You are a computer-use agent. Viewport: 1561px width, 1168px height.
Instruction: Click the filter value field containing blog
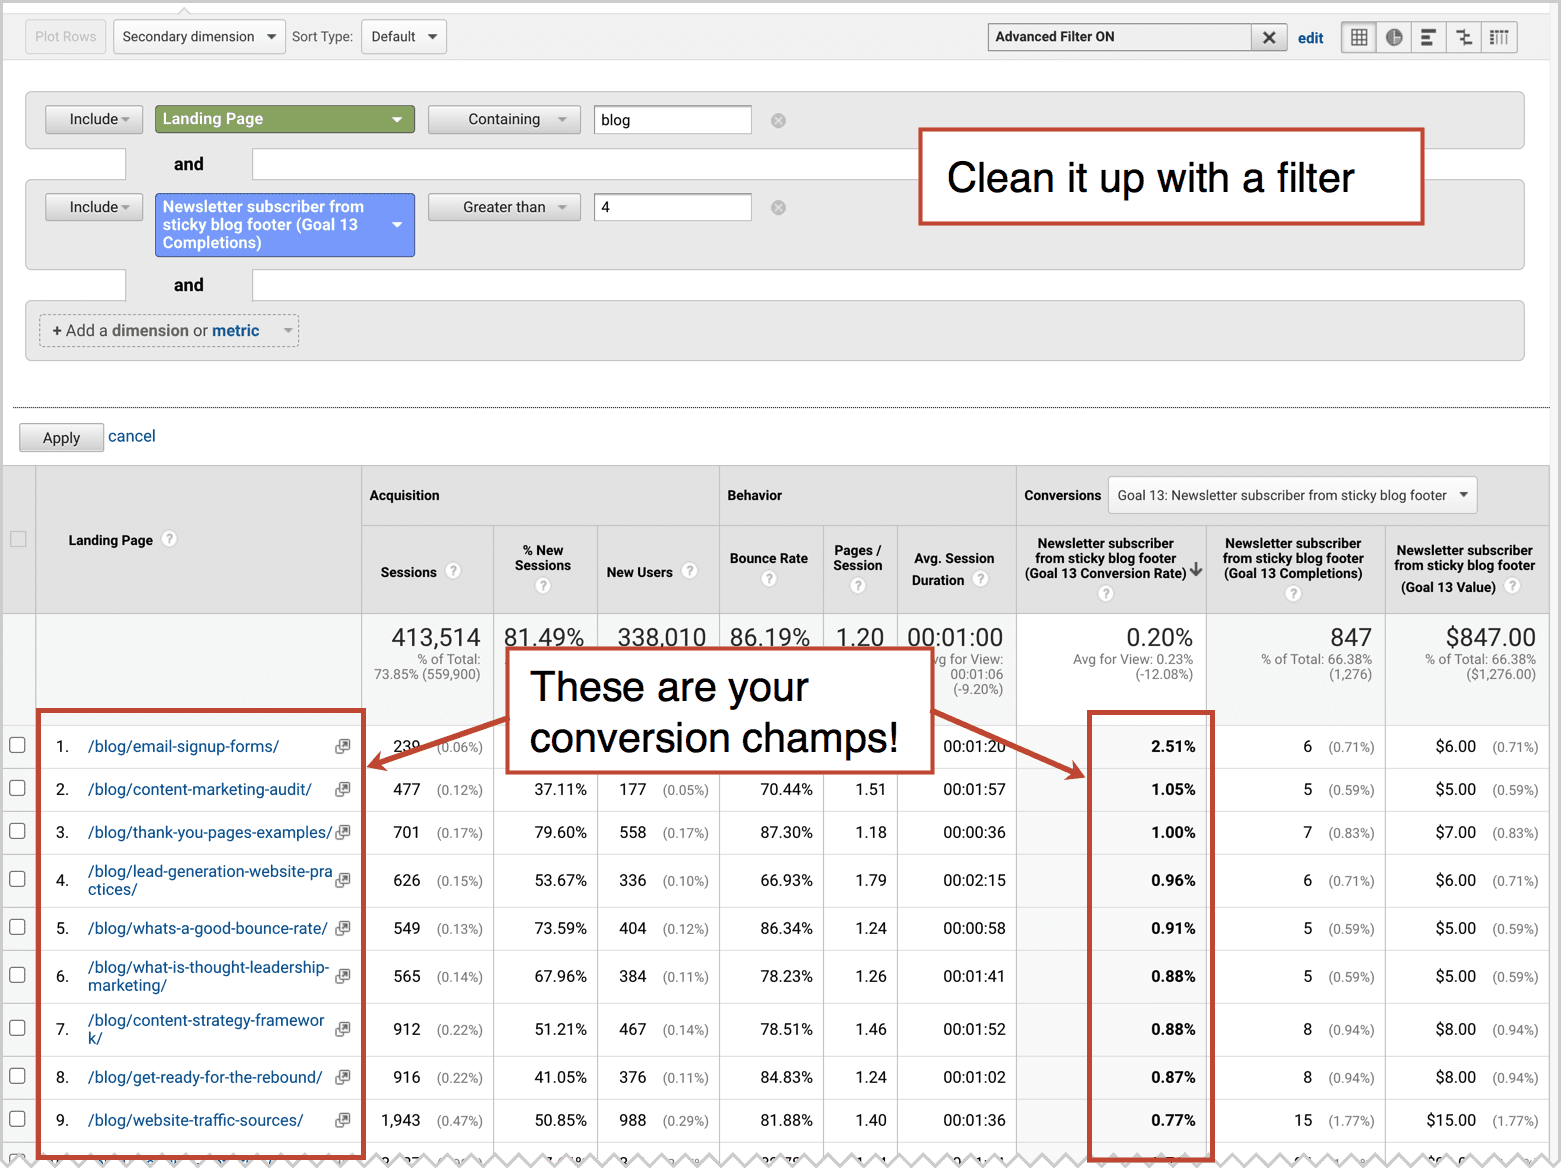[672, 120]
